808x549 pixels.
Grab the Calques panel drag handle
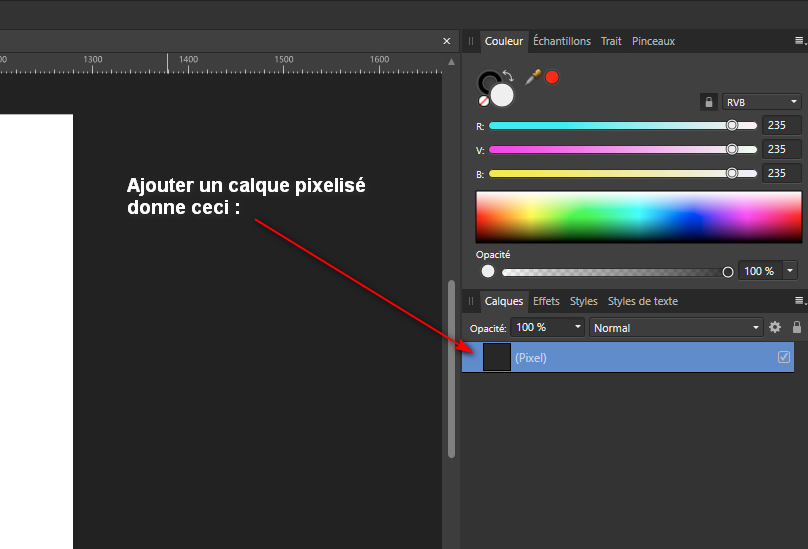tap(470, 301)
